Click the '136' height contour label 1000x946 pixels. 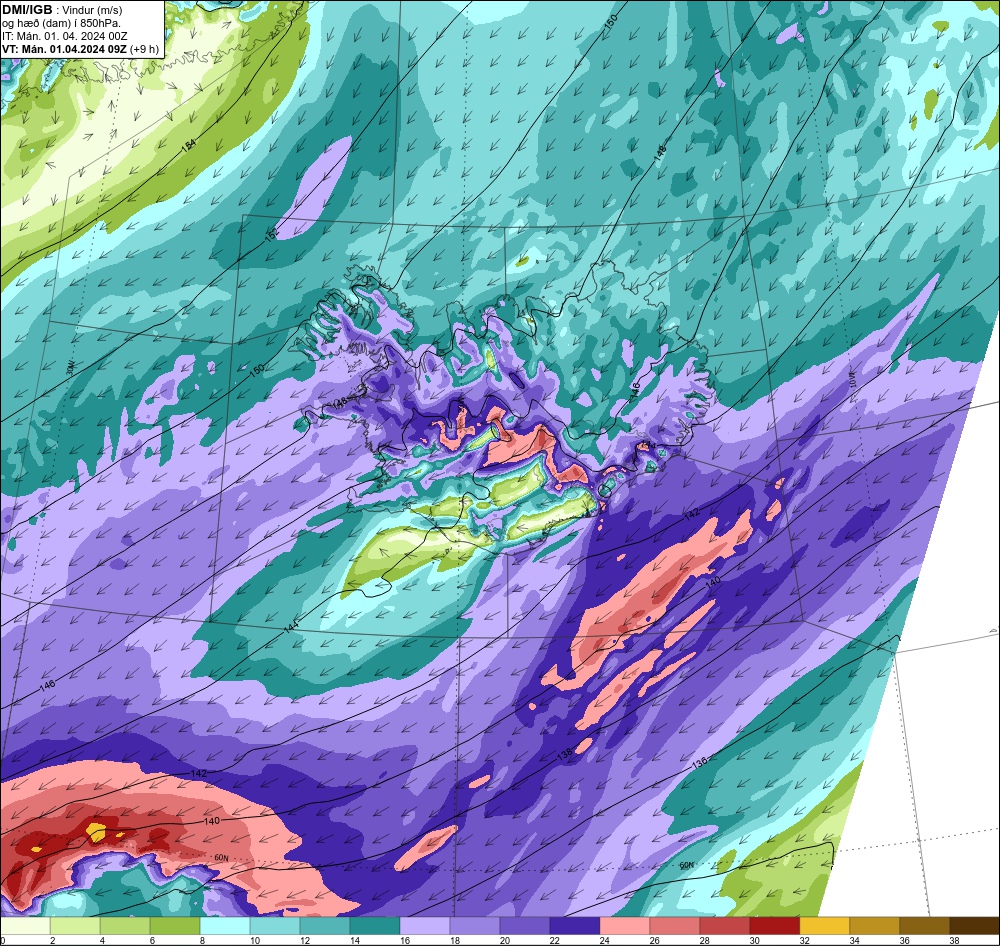tap(700, 762)
